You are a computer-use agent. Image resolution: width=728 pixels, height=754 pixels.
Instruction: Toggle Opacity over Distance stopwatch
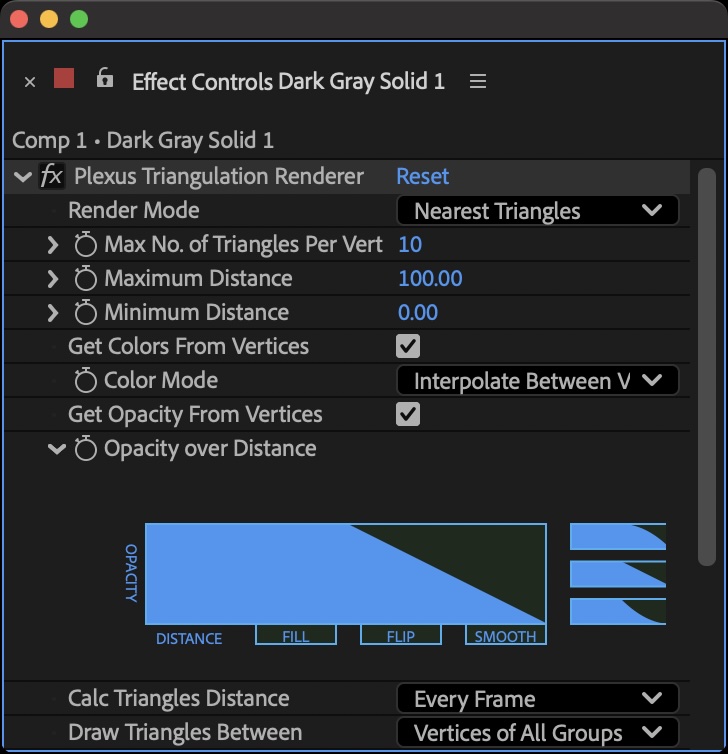[x=86, y=449]
